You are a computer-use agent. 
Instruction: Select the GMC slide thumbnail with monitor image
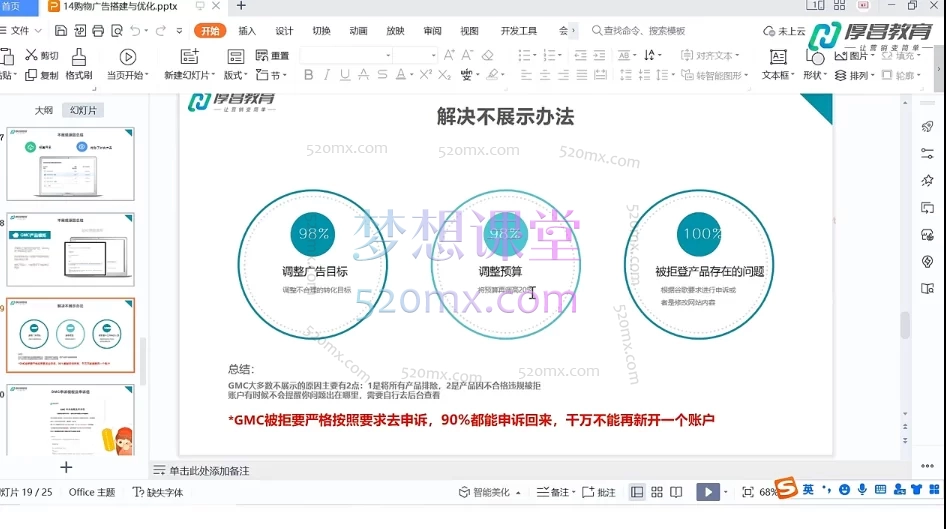pyautogui.click(x=71, y=249)
